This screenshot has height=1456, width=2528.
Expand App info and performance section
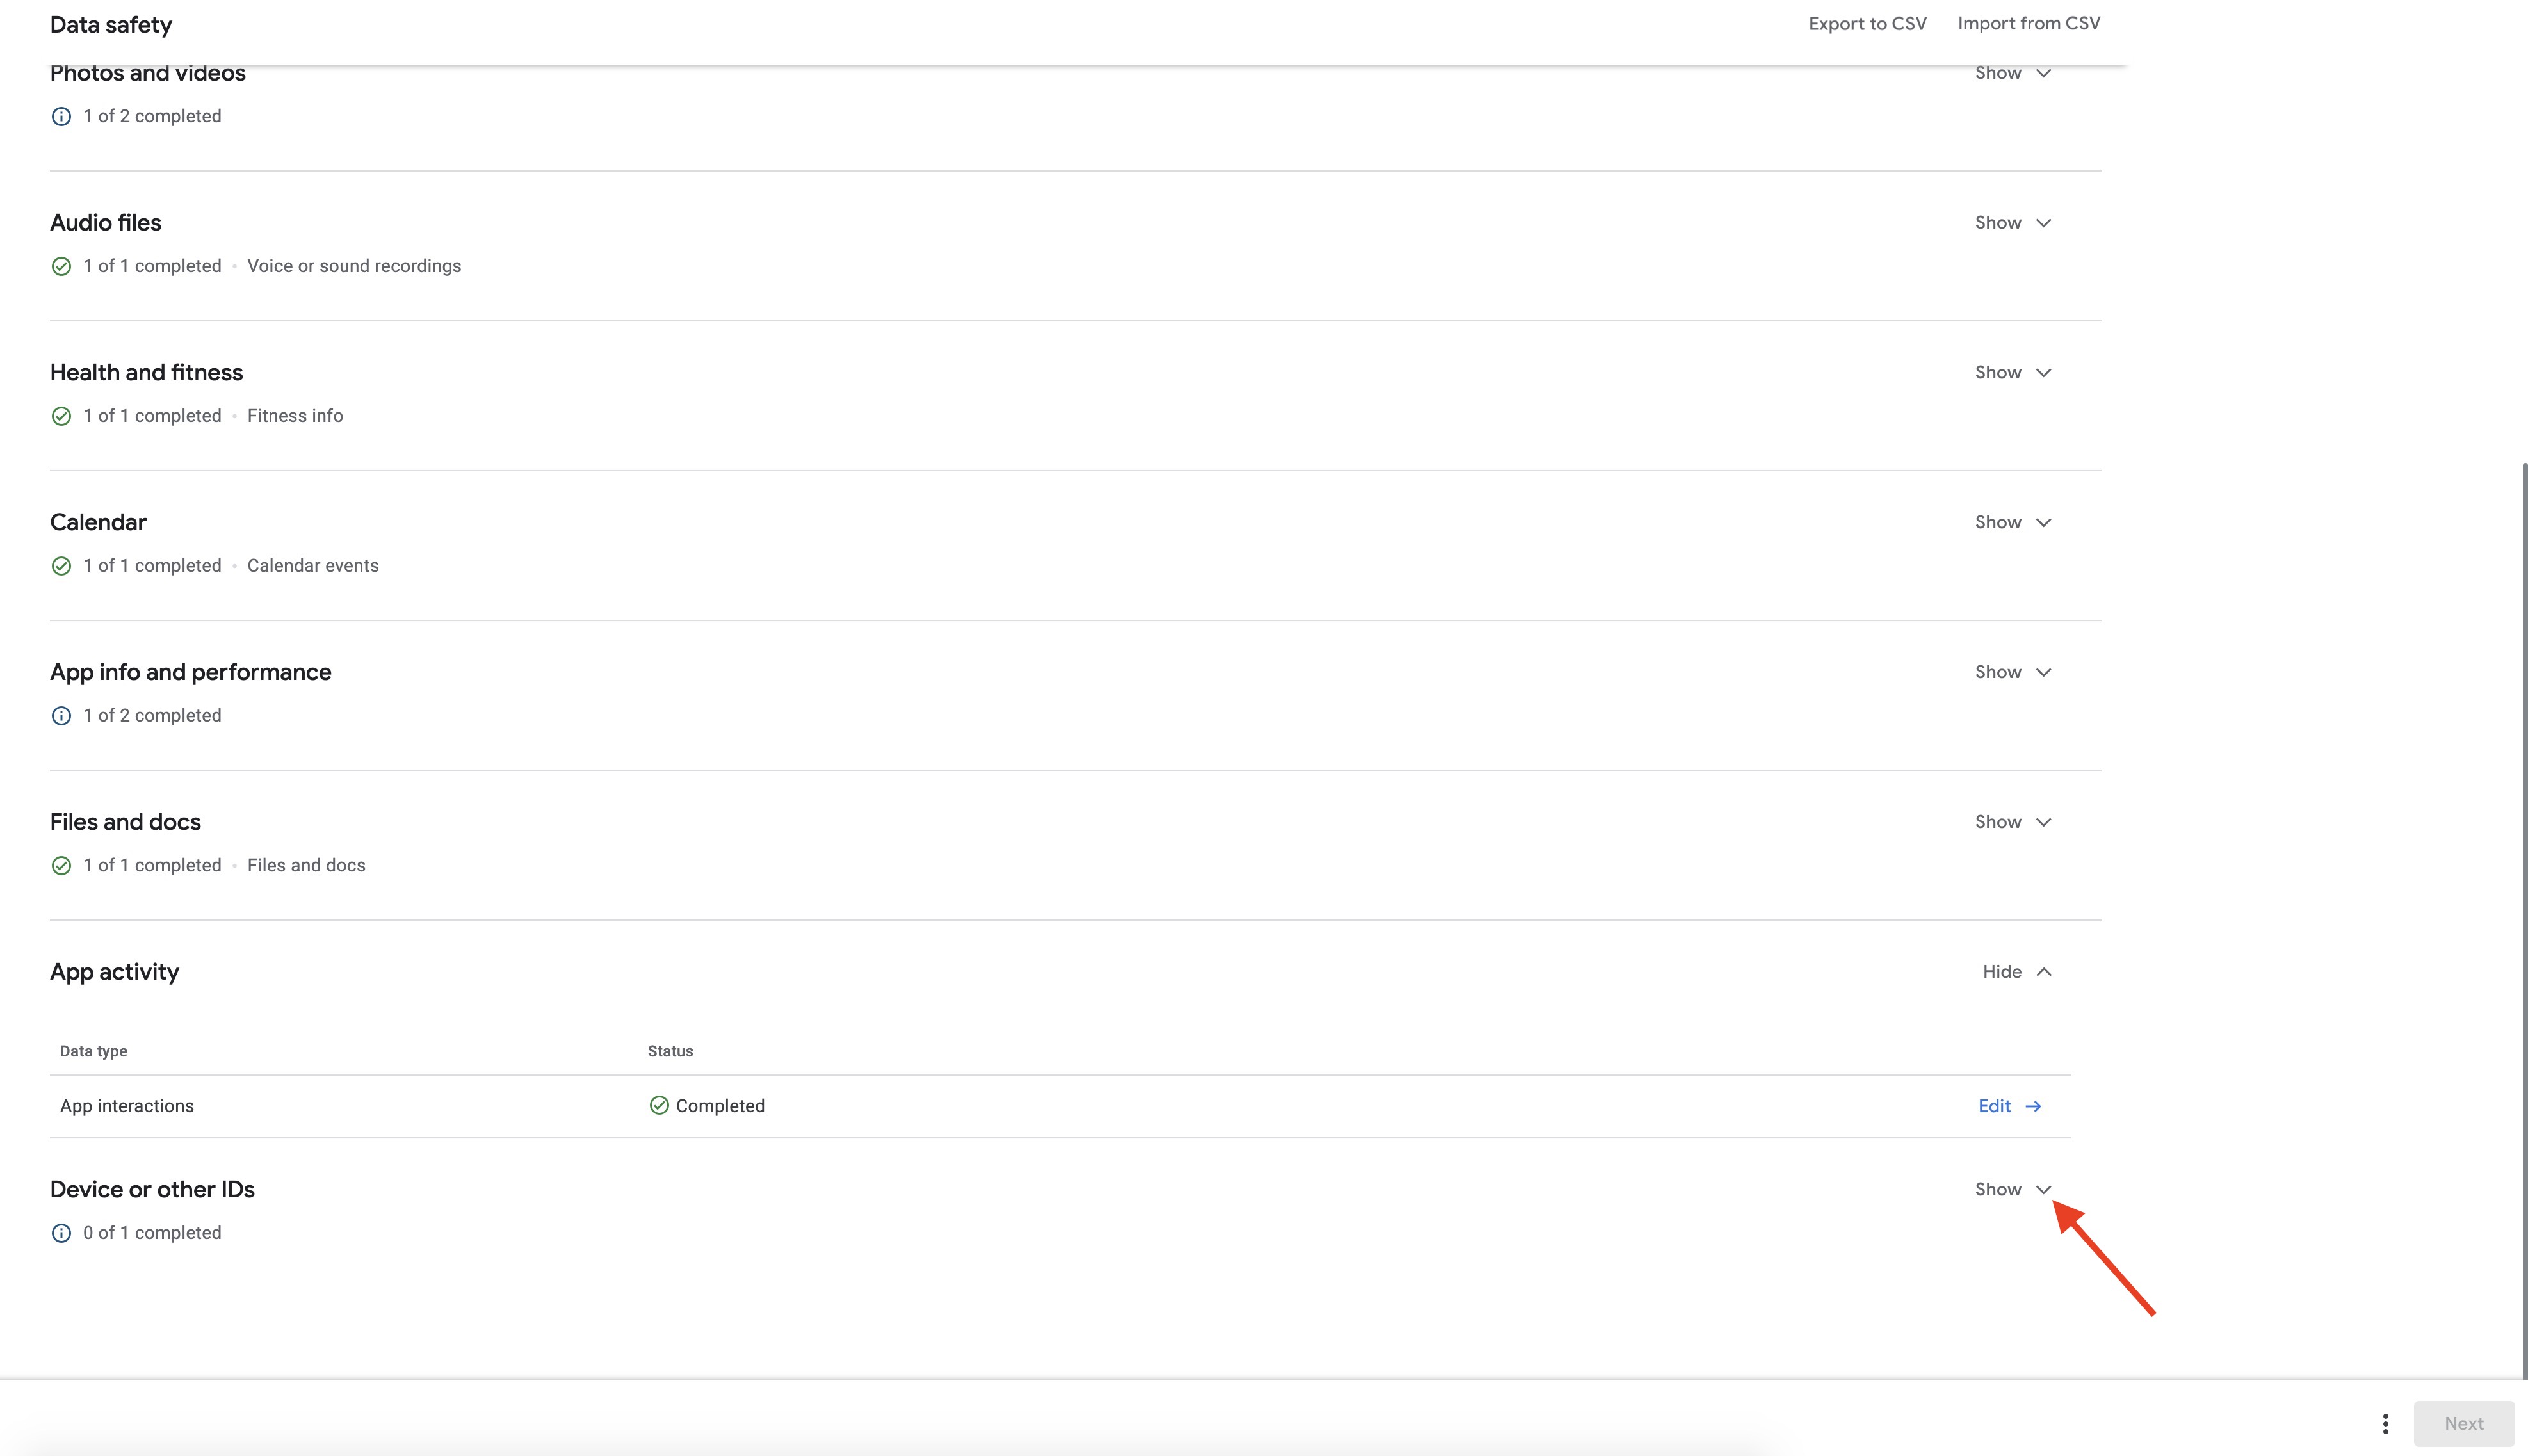coord(2012,673)
